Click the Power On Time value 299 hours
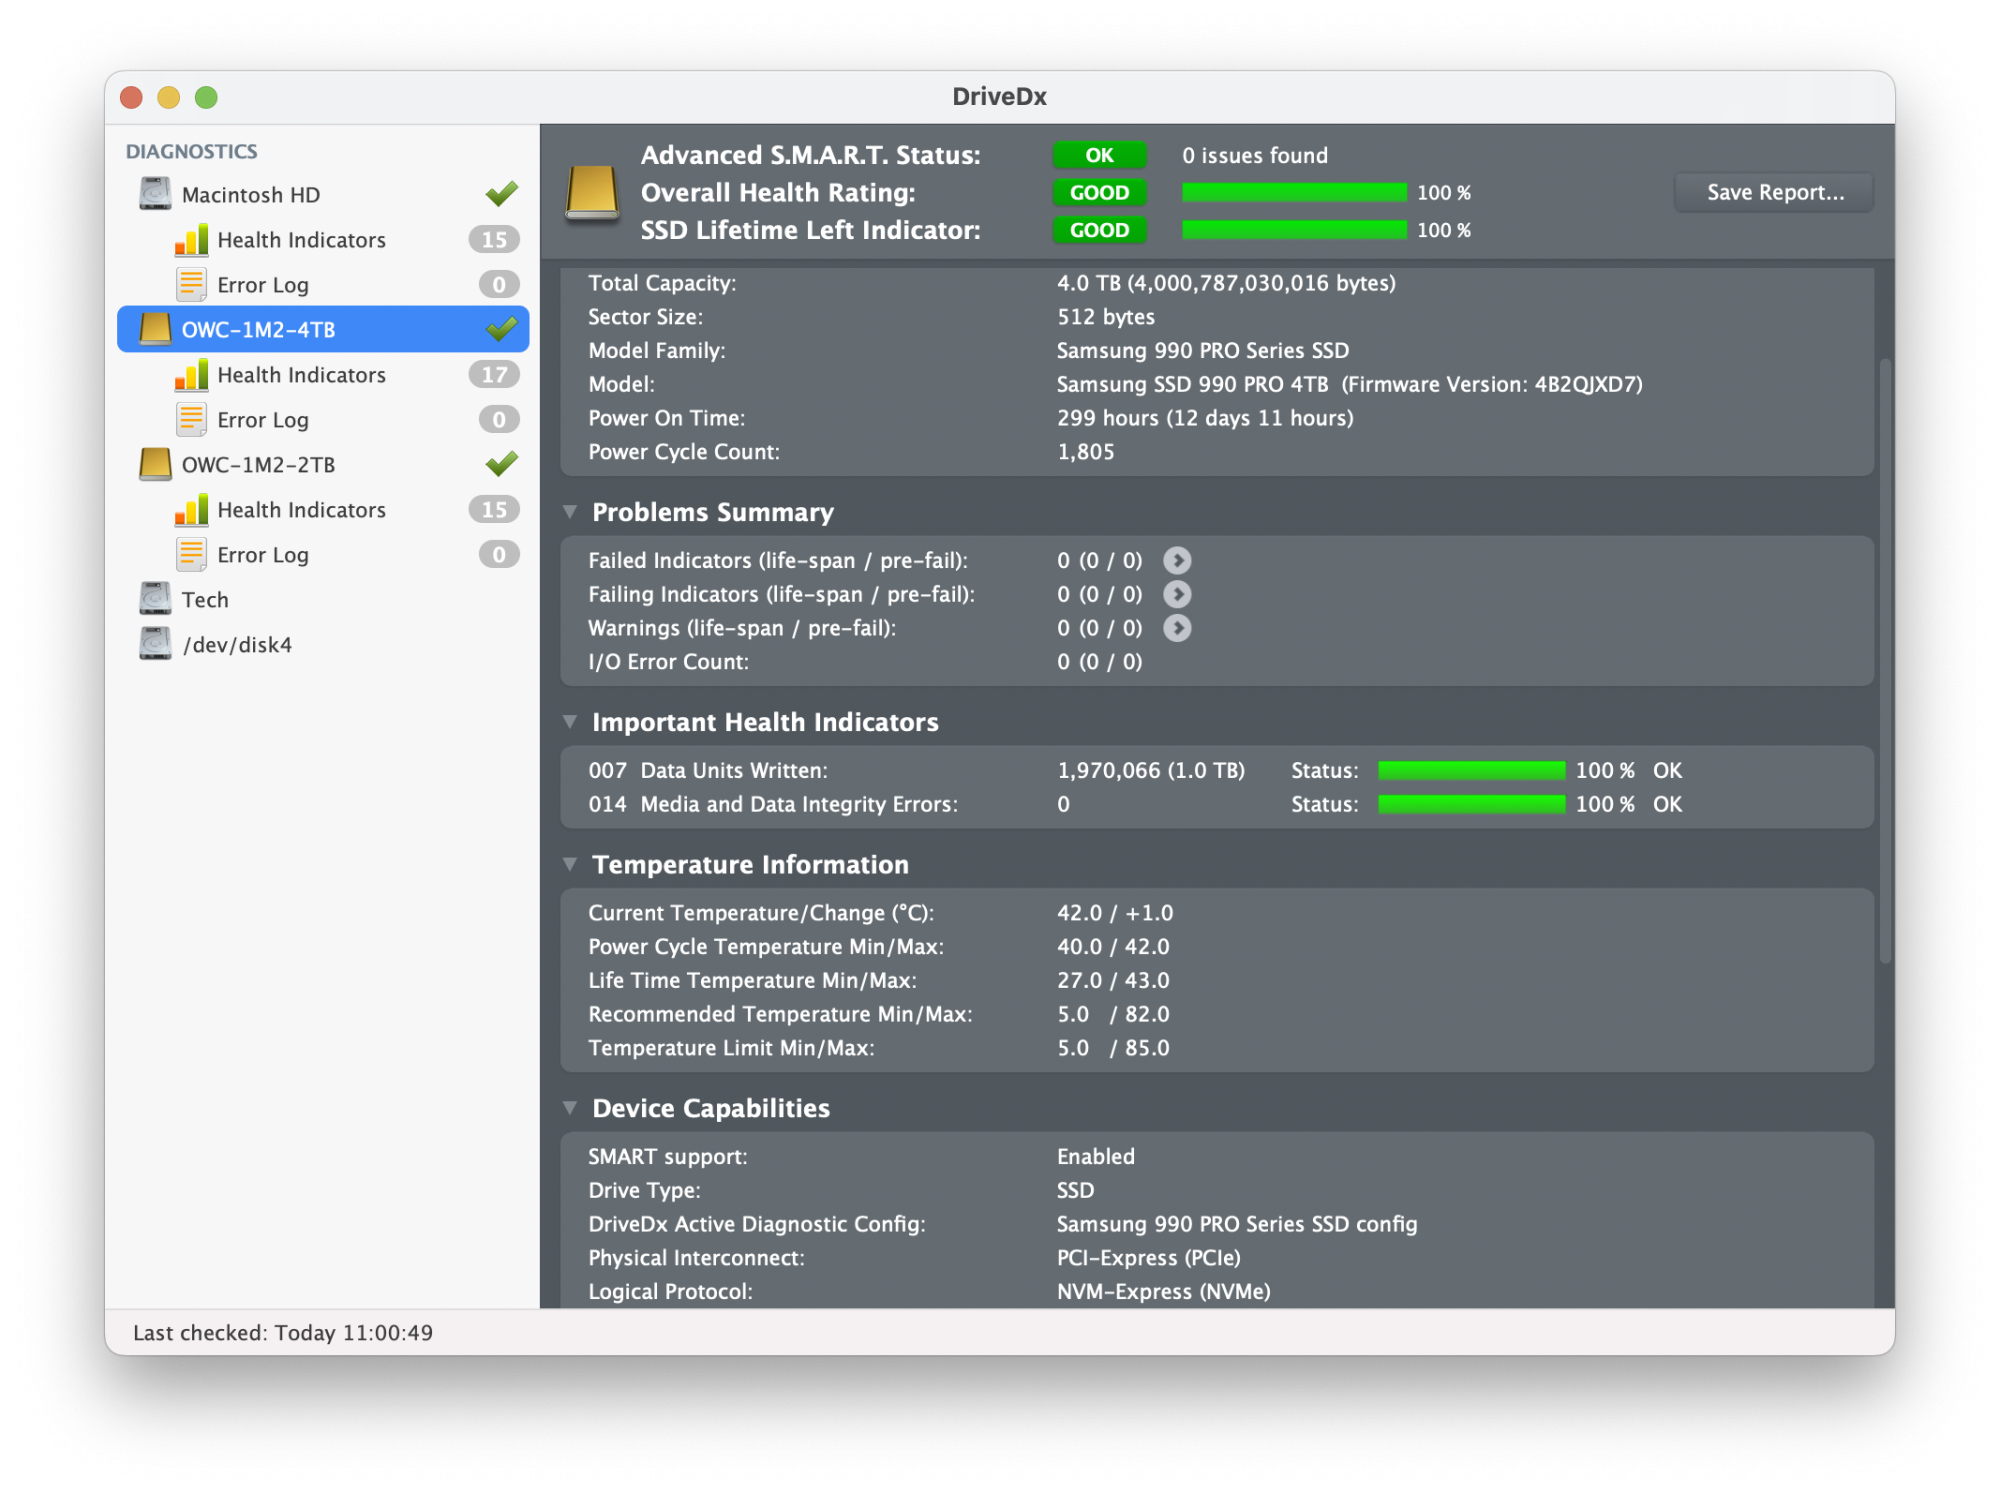This screenshot has width=2000, height=1494. [x=1205, y=418]
